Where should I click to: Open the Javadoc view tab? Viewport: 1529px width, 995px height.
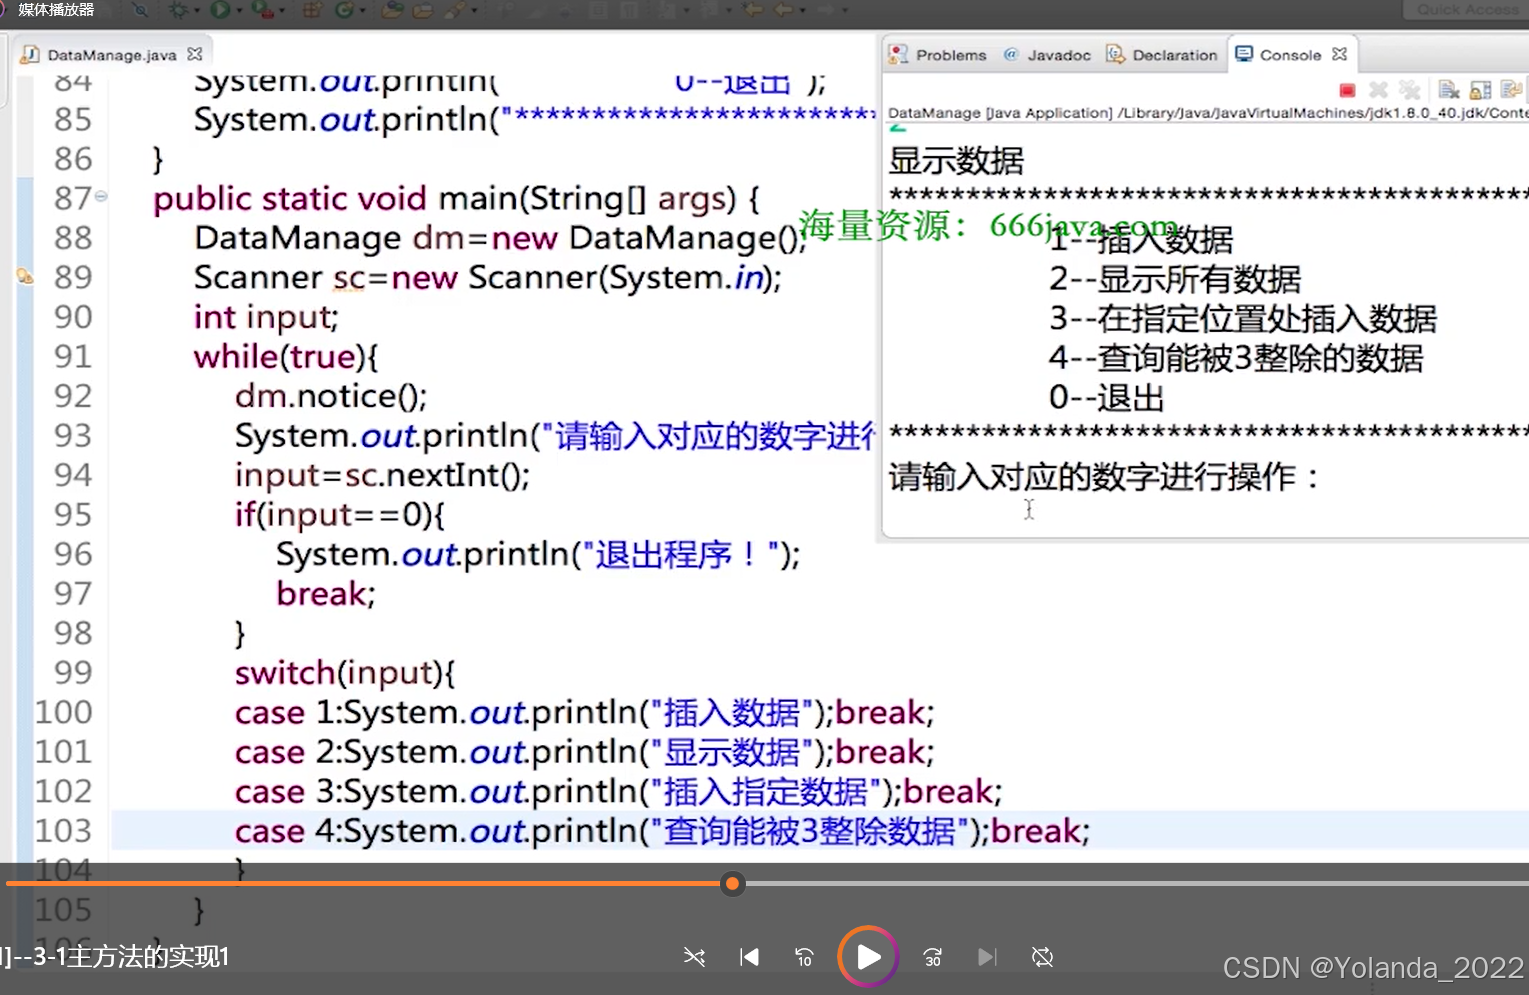[1047, 55]
